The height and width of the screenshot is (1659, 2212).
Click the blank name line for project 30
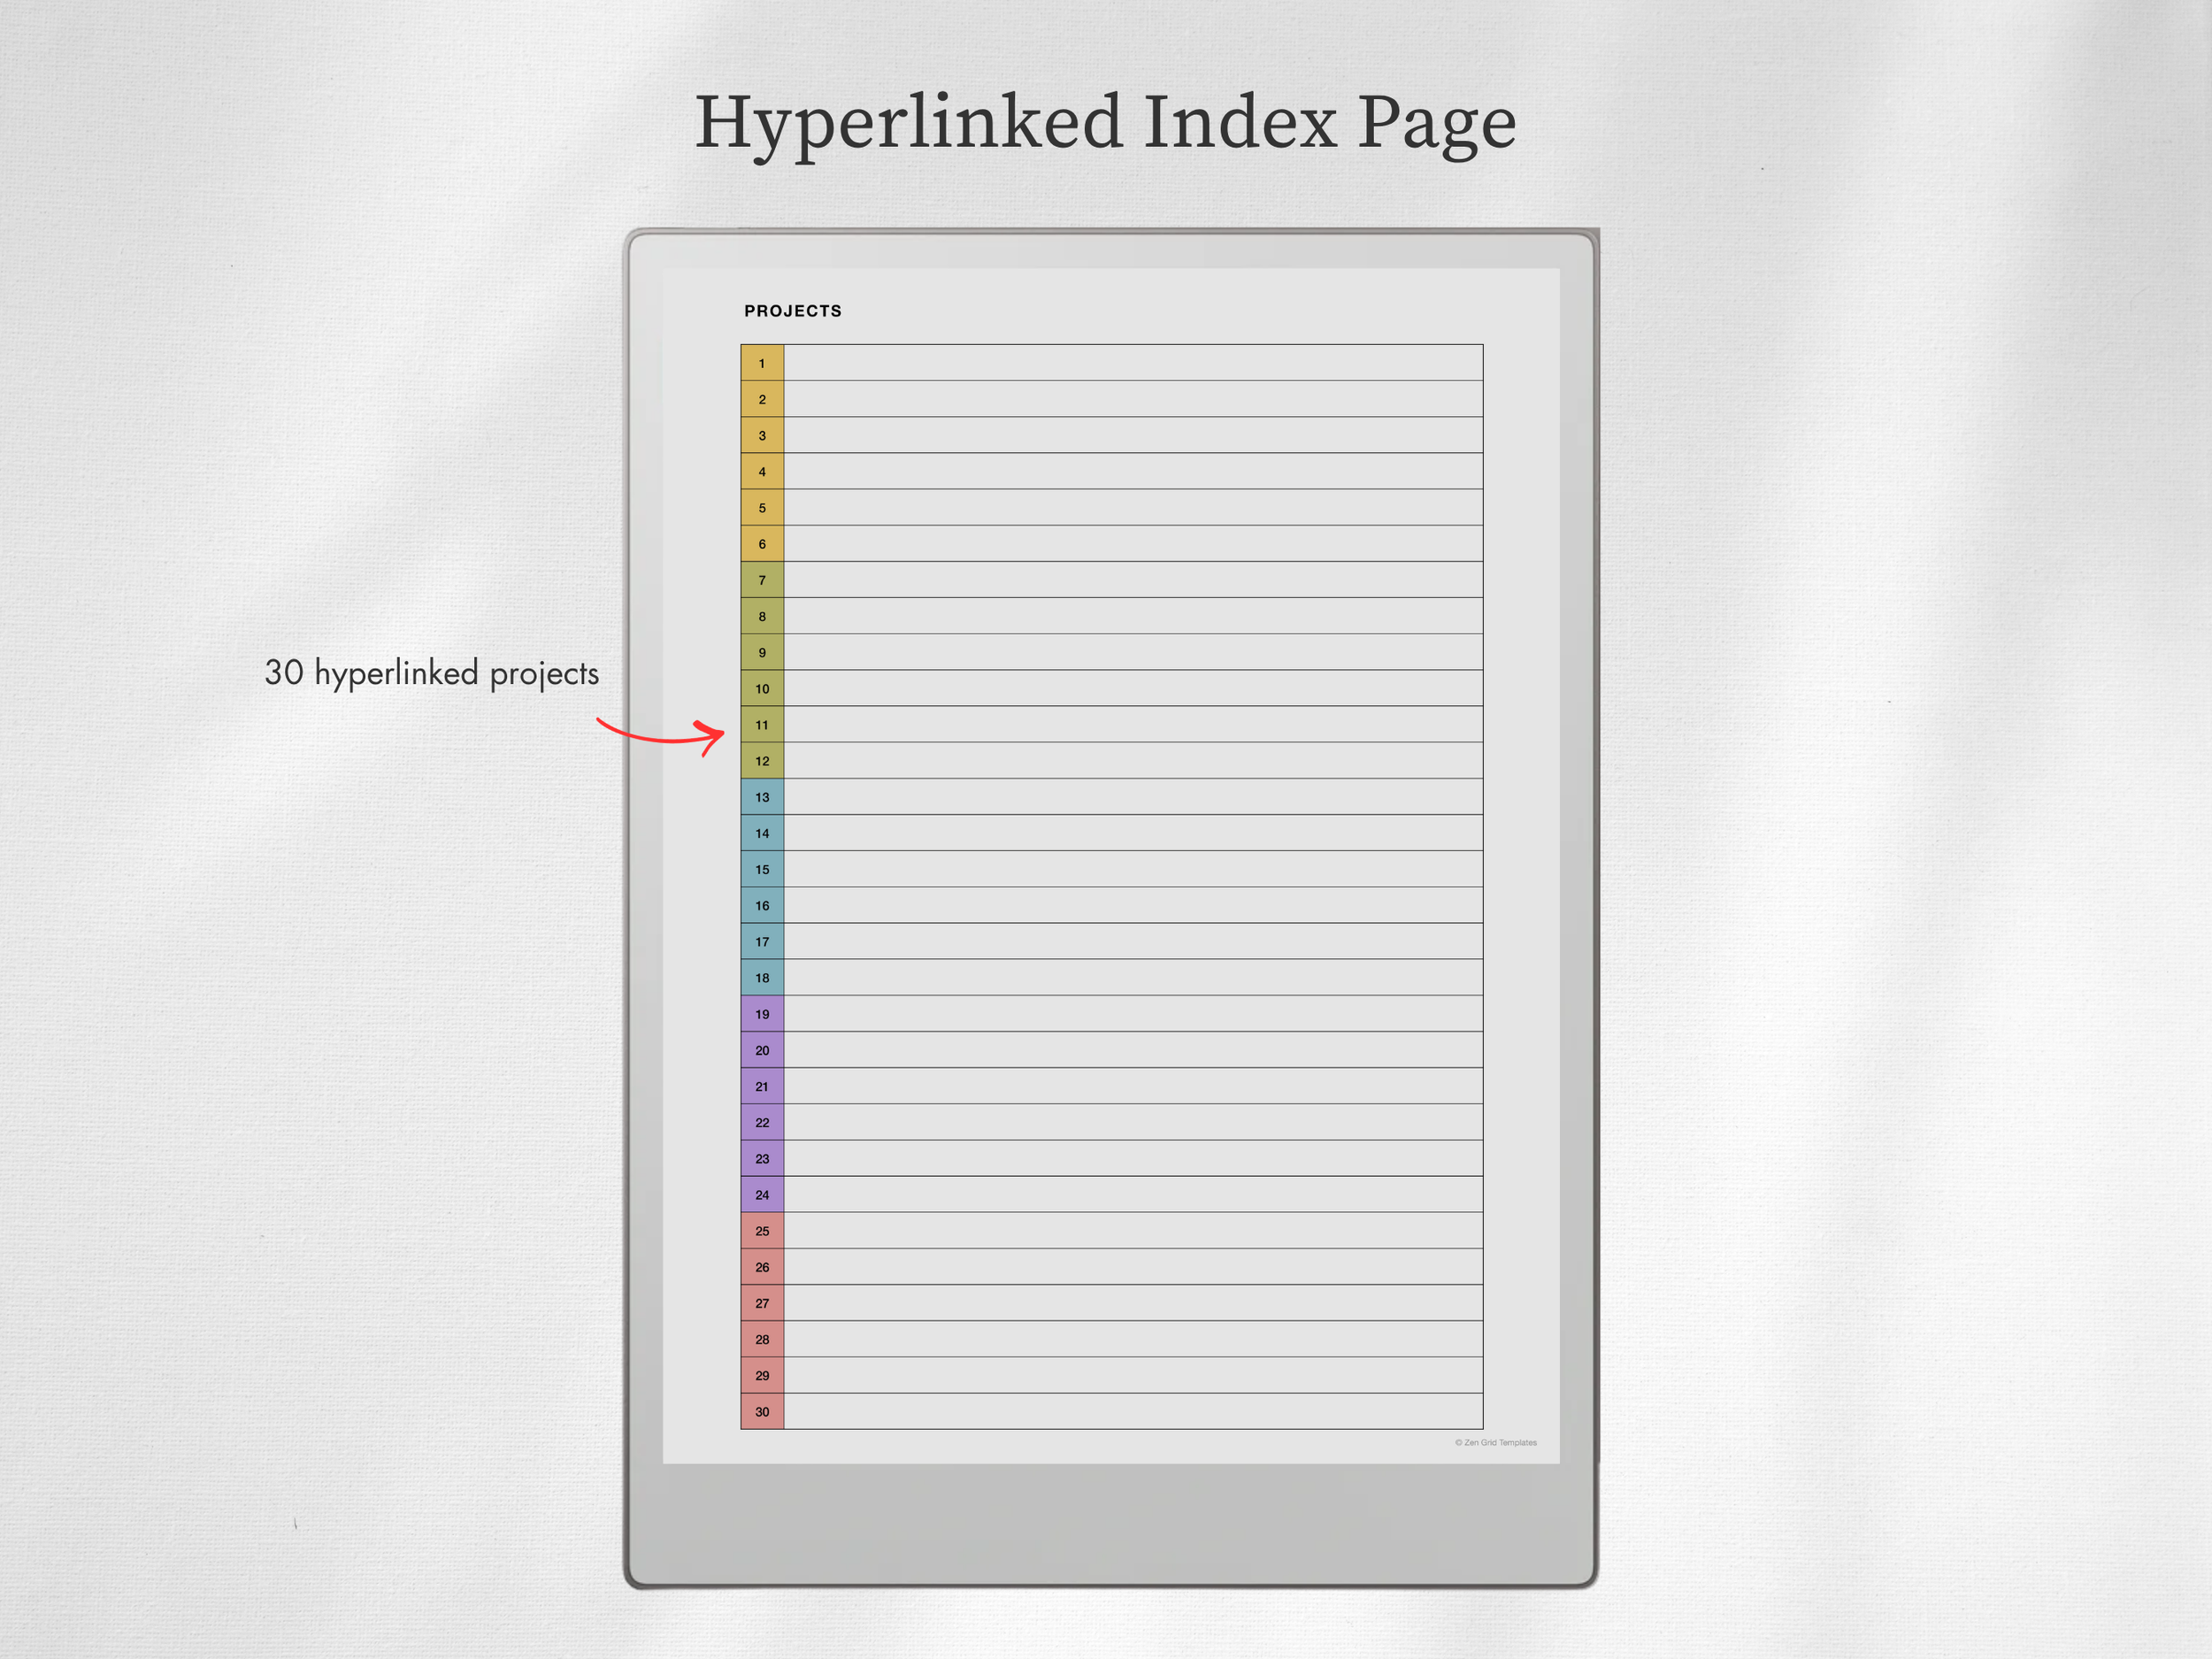pos(1133,1411)
